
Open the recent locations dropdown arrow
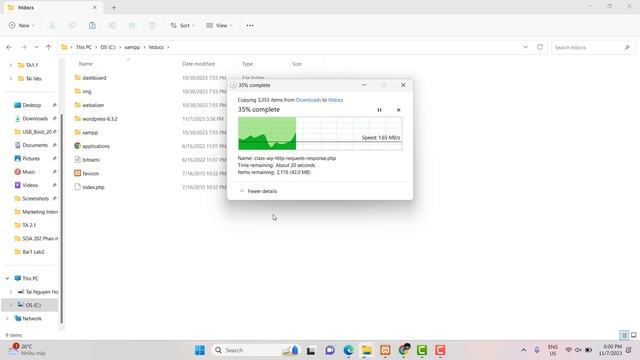point(36,47)
